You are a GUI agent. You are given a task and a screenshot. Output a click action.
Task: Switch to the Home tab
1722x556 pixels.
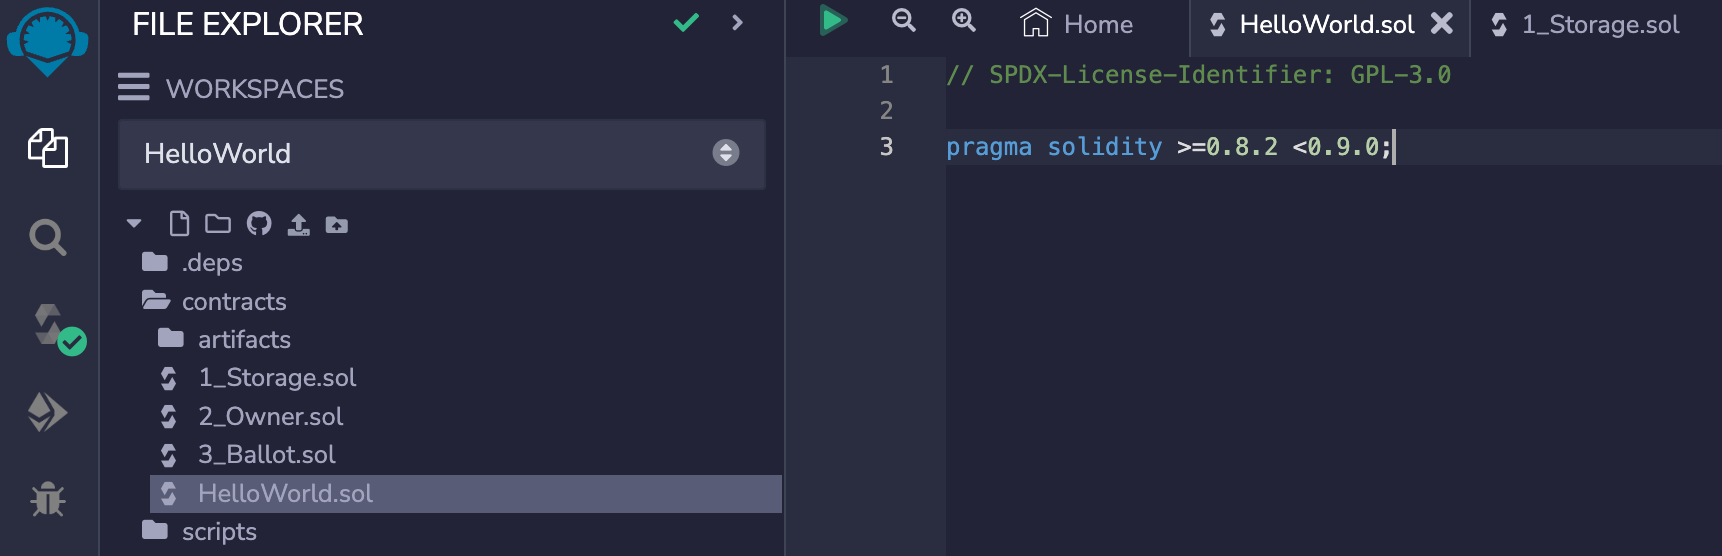tap(1077, 24)
